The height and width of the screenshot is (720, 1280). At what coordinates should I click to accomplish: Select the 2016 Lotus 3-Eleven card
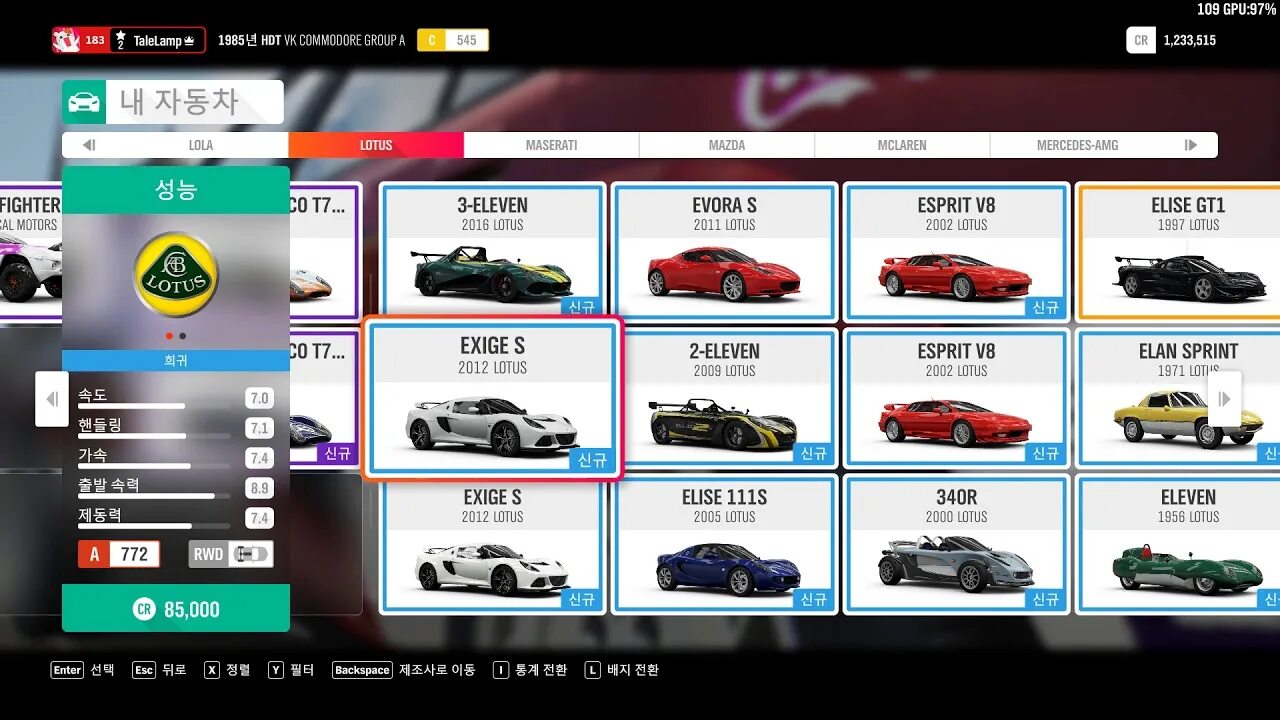[x=493, y=252]
